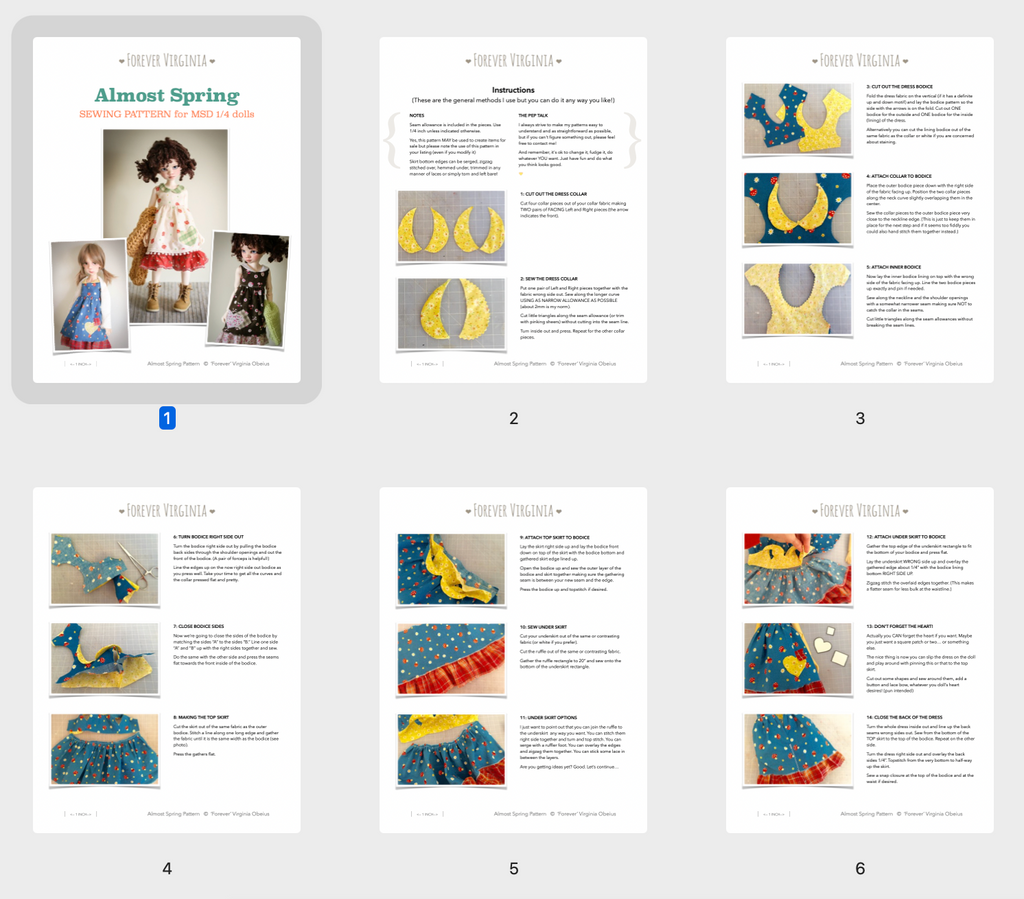Click the page number 6 label
The height and width of the screenshot is (899, 1024).
(860, 869)
